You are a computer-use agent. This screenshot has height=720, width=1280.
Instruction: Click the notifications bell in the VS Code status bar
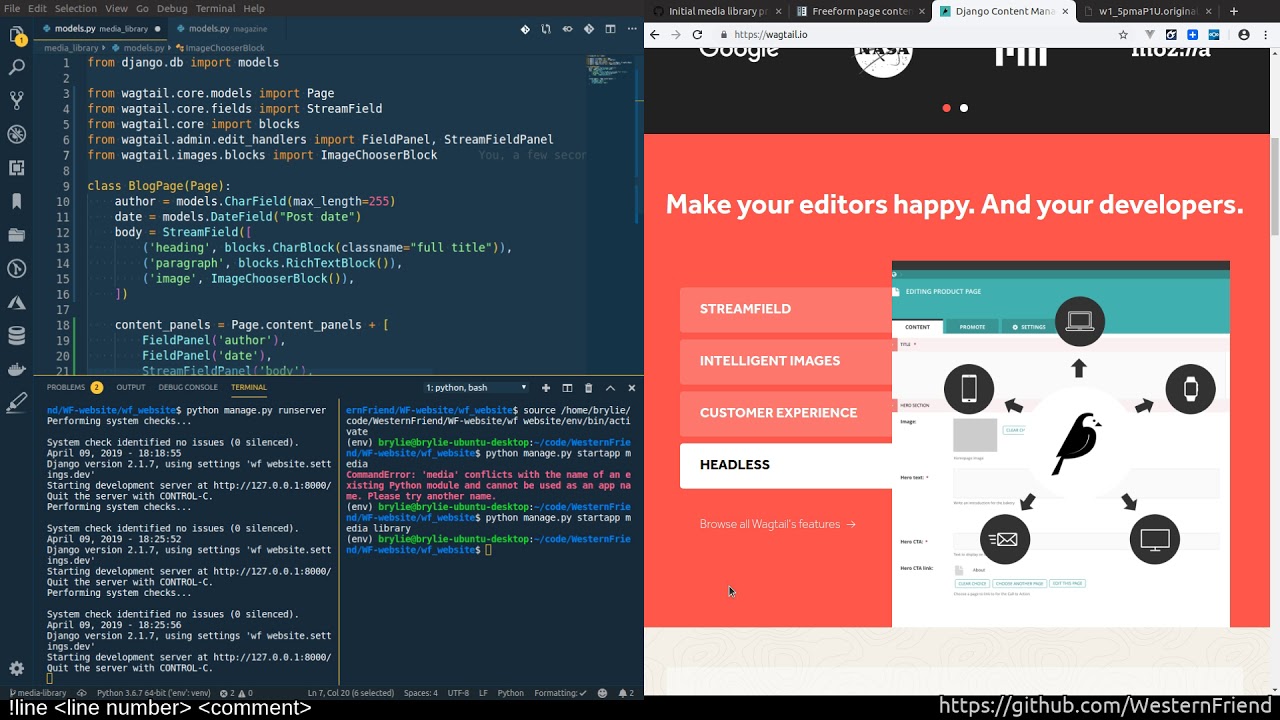click(625, 693)
